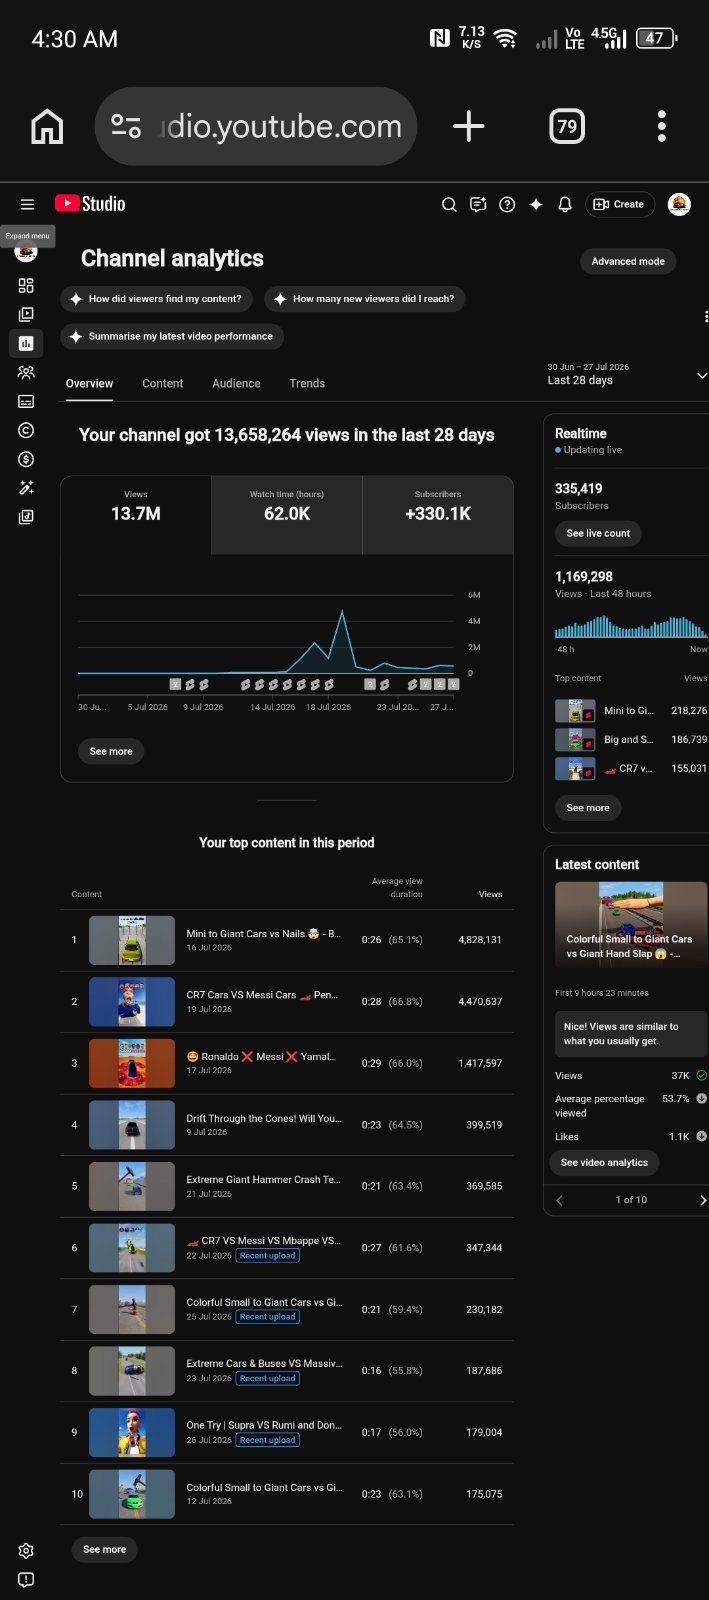This screenshot has height=1600, width=709.
Task: Click See more below top content list
Action: (x=104, y=1549)
